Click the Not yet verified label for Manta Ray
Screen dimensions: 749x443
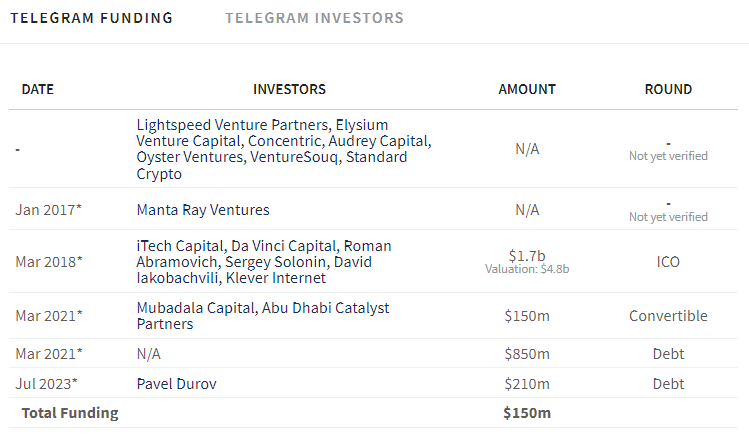coord(668,217)
